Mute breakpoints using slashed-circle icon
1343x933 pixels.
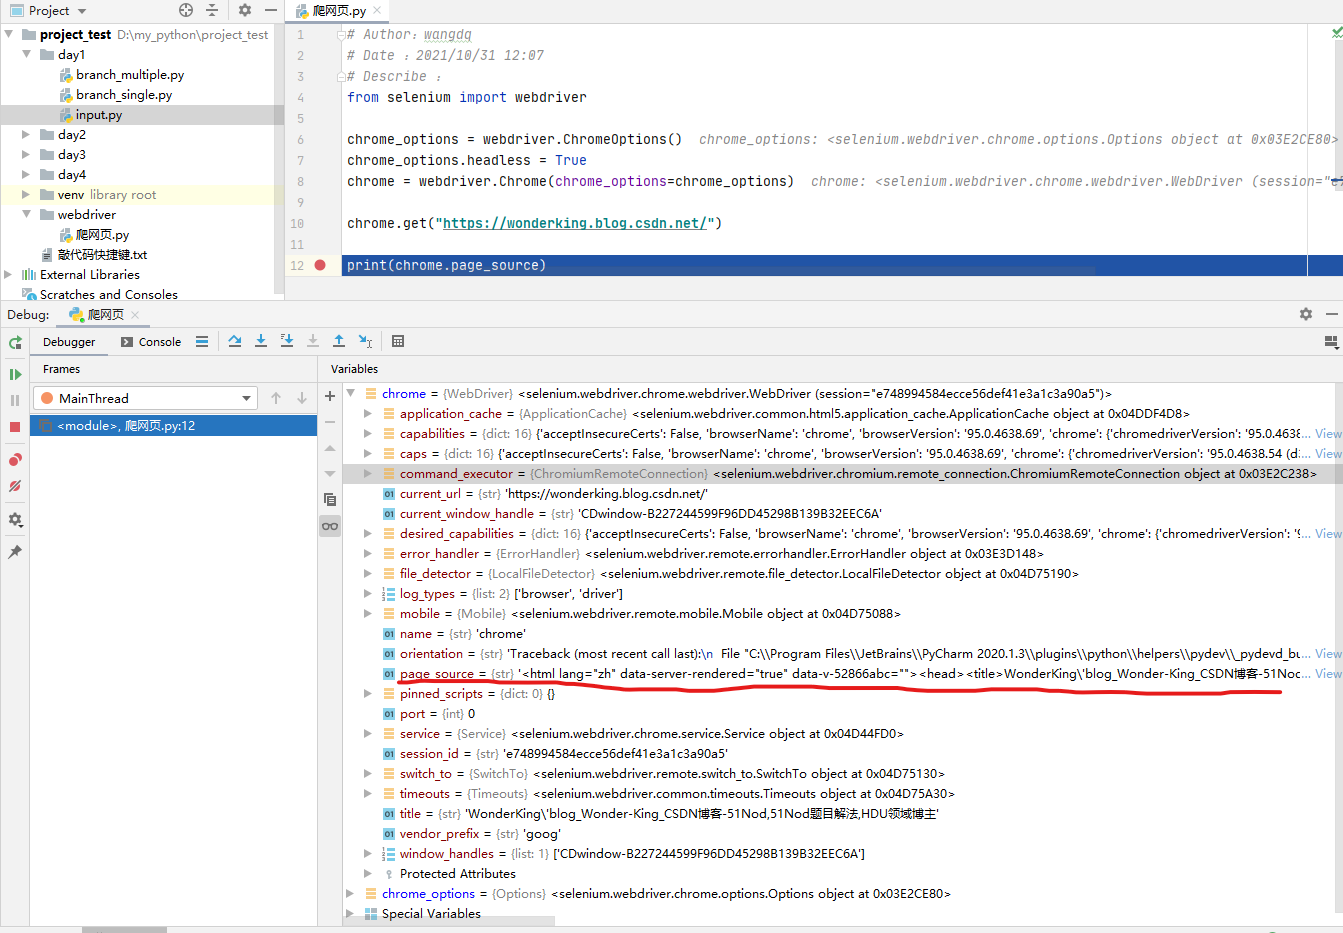(14, 484)
